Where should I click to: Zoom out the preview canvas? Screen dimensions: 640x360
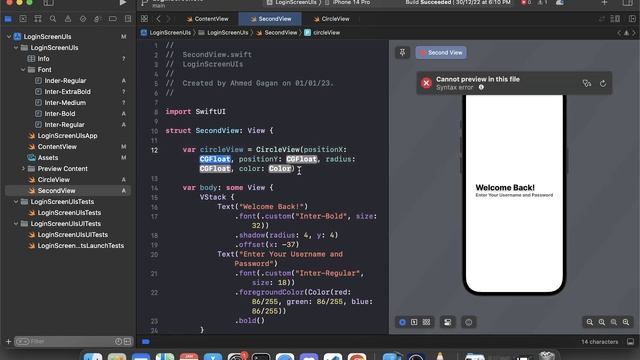coord(590,322)
